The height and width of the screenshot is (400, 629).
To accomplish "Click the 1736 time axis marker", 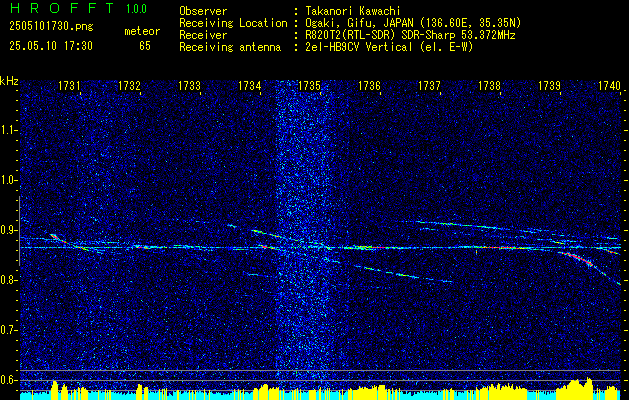I will click(369, 86).
